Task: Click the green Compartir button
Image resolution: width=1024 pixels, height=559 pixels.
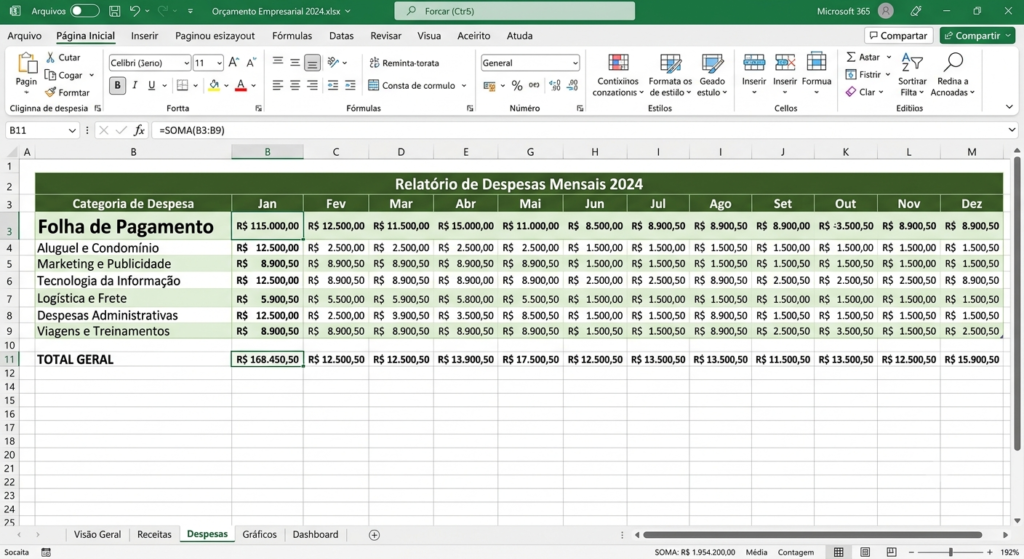Action: click(x=977, y=36)
